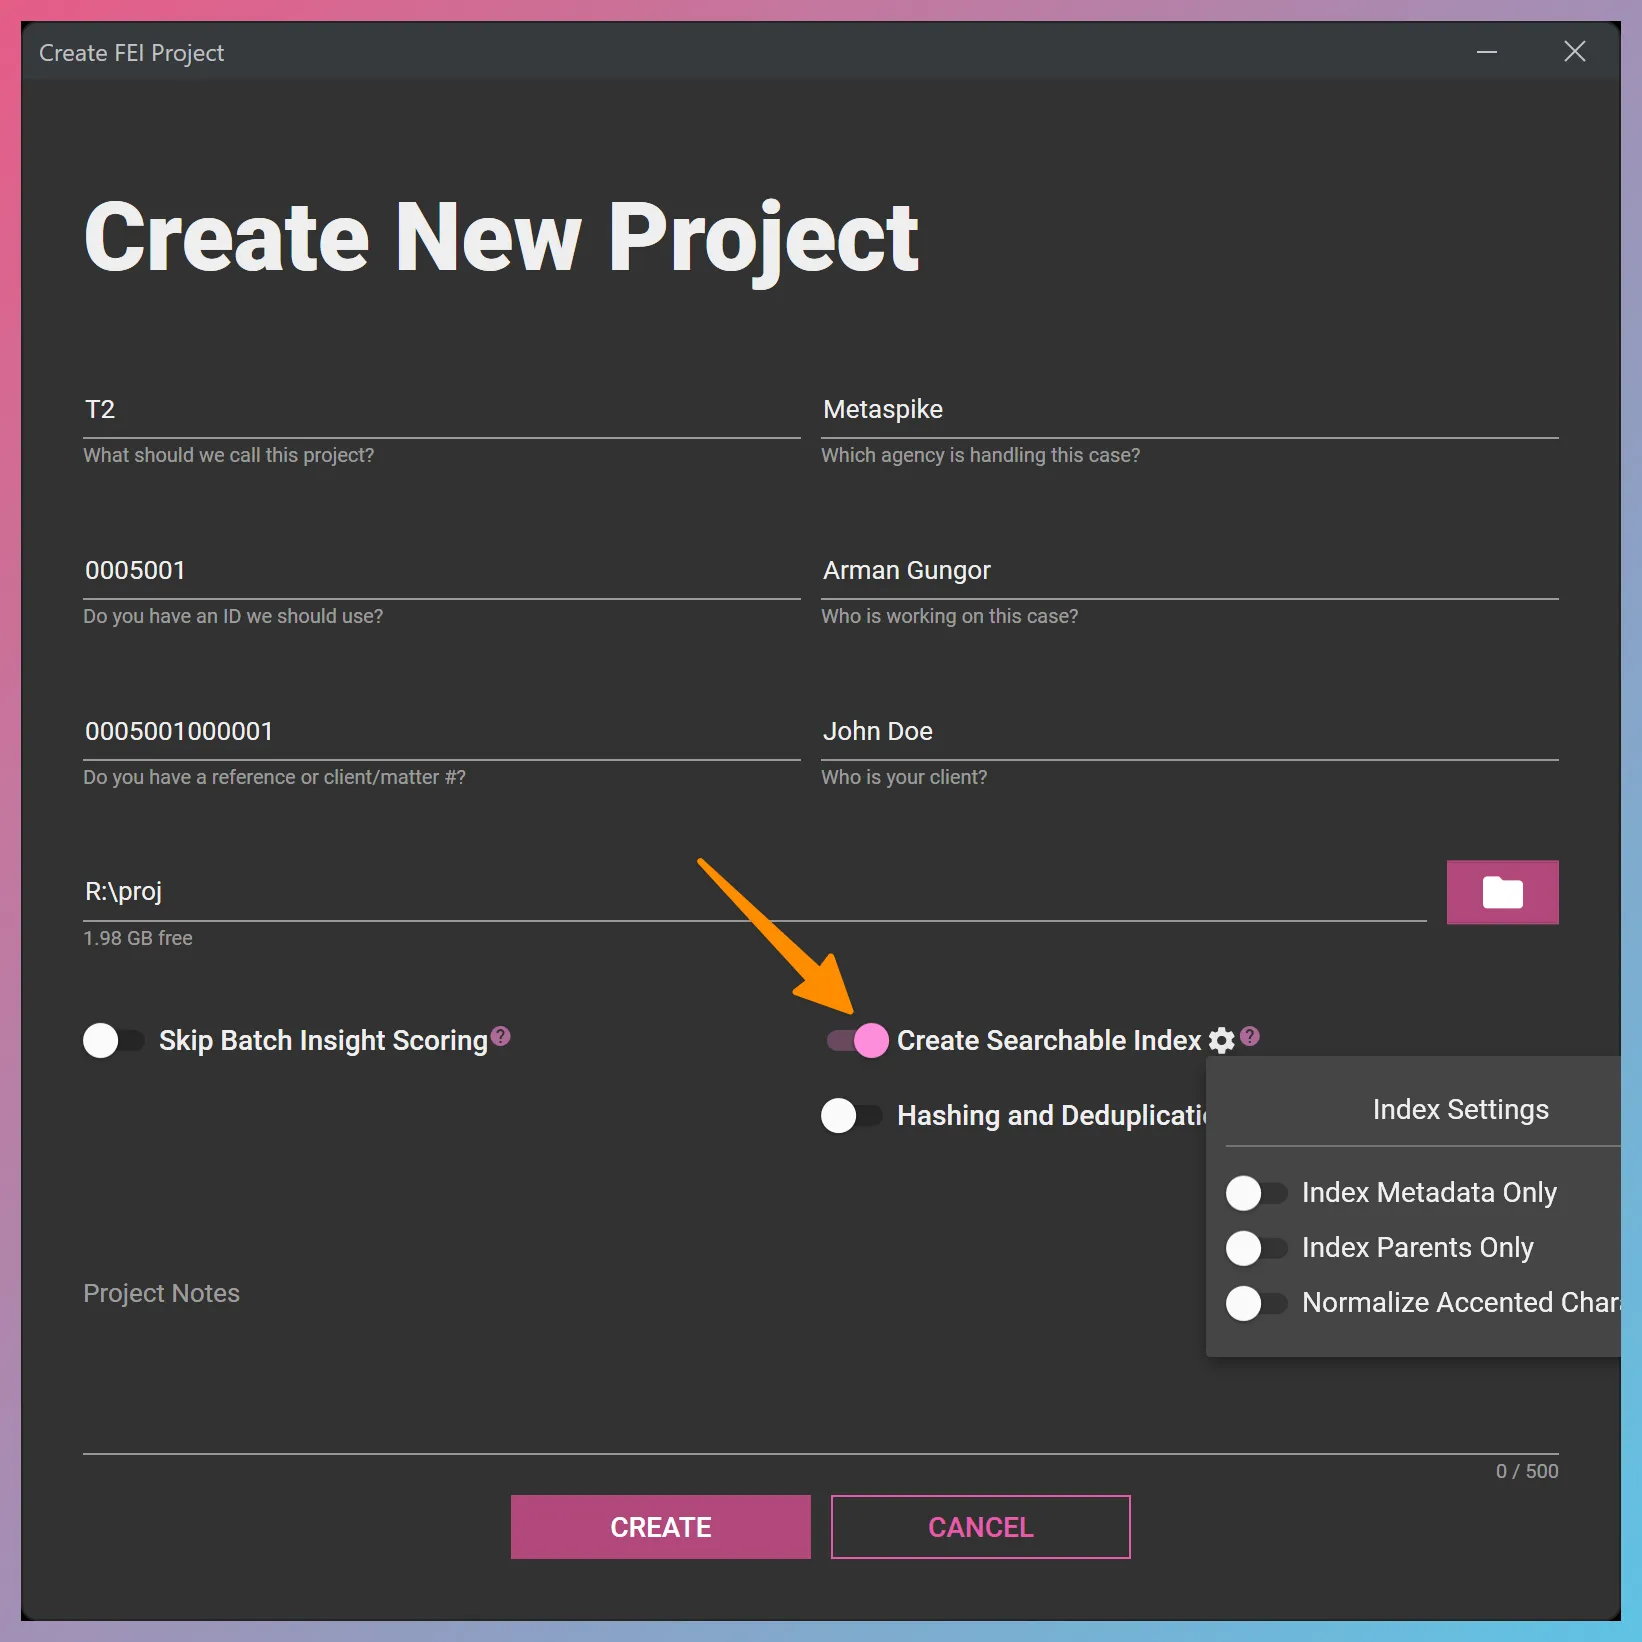Click help icon beside Create Searchable Index
Viewport: 1642px width, 1642px height.
[x=1250, y=1036]
